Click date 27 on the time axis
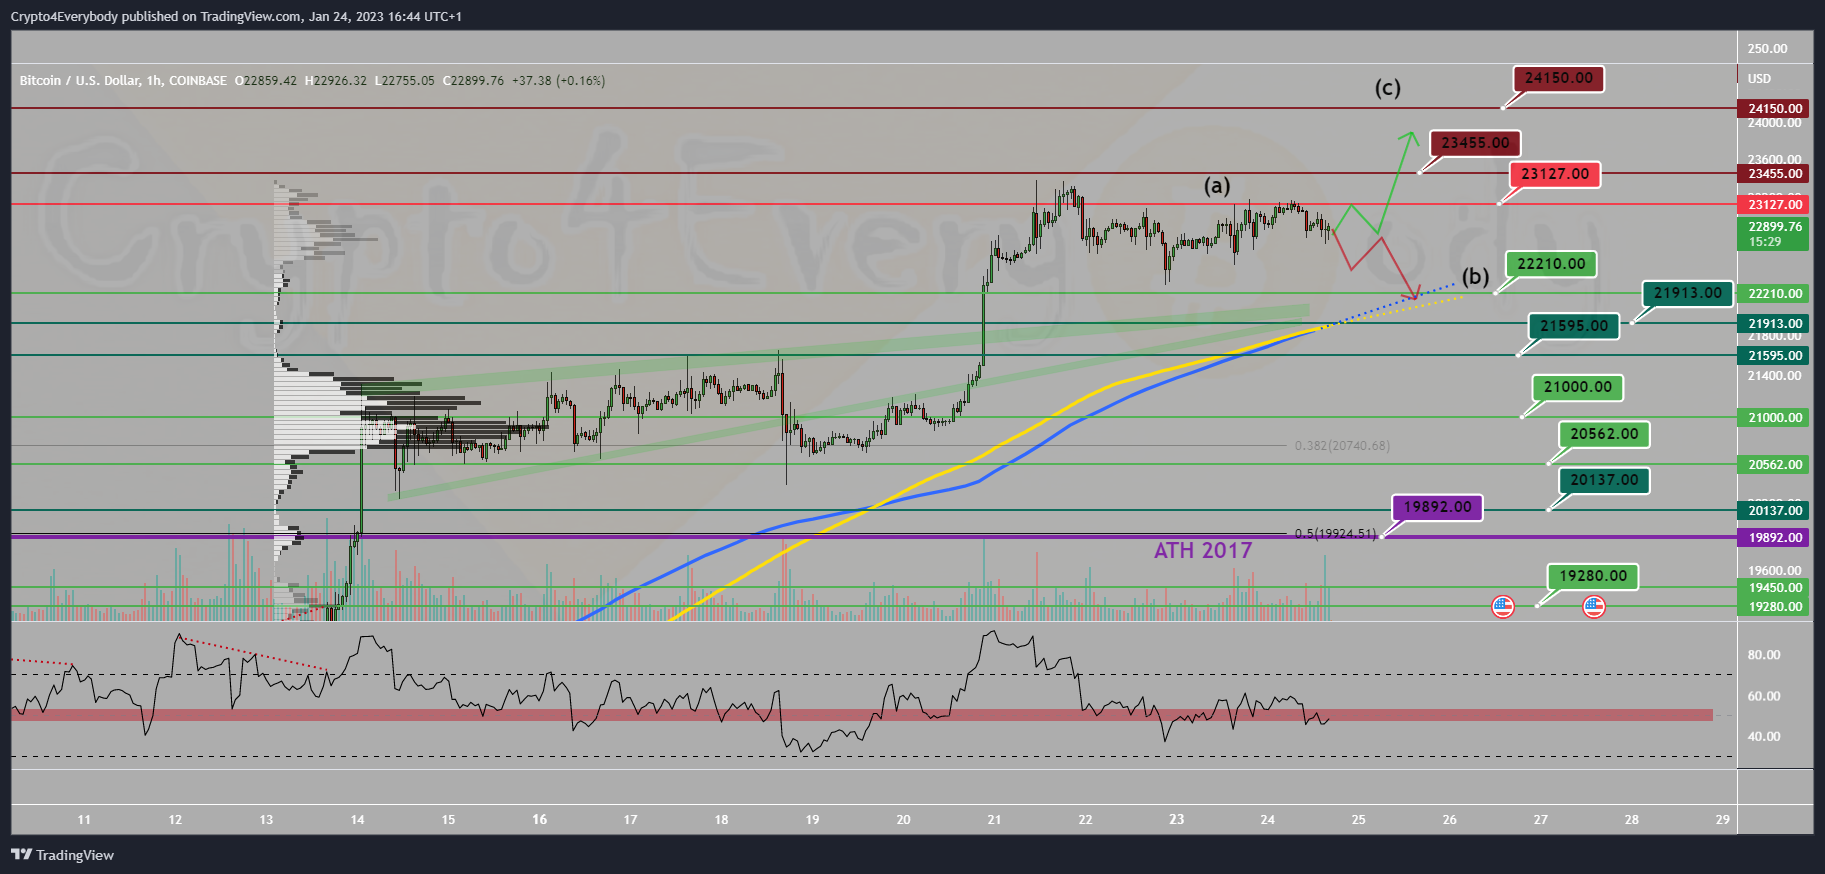Image resolution: width=1825 pixels, height=874 pixels. pos(1540,820)
